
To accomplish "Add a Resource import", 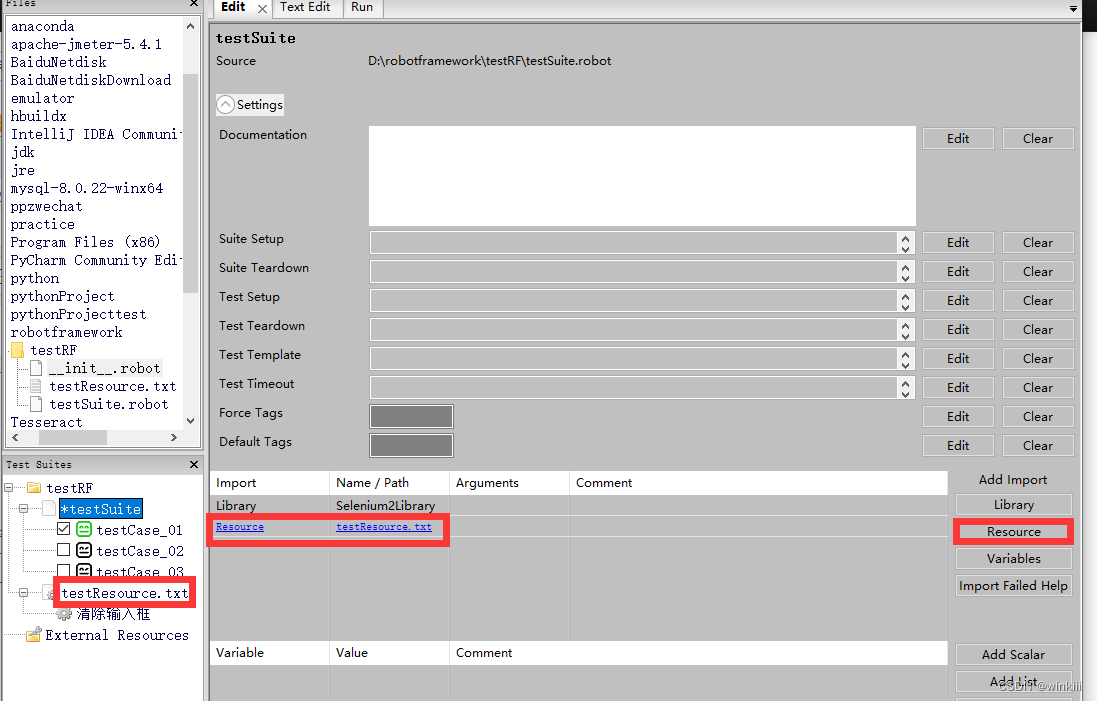I will tap(1014, 532).
